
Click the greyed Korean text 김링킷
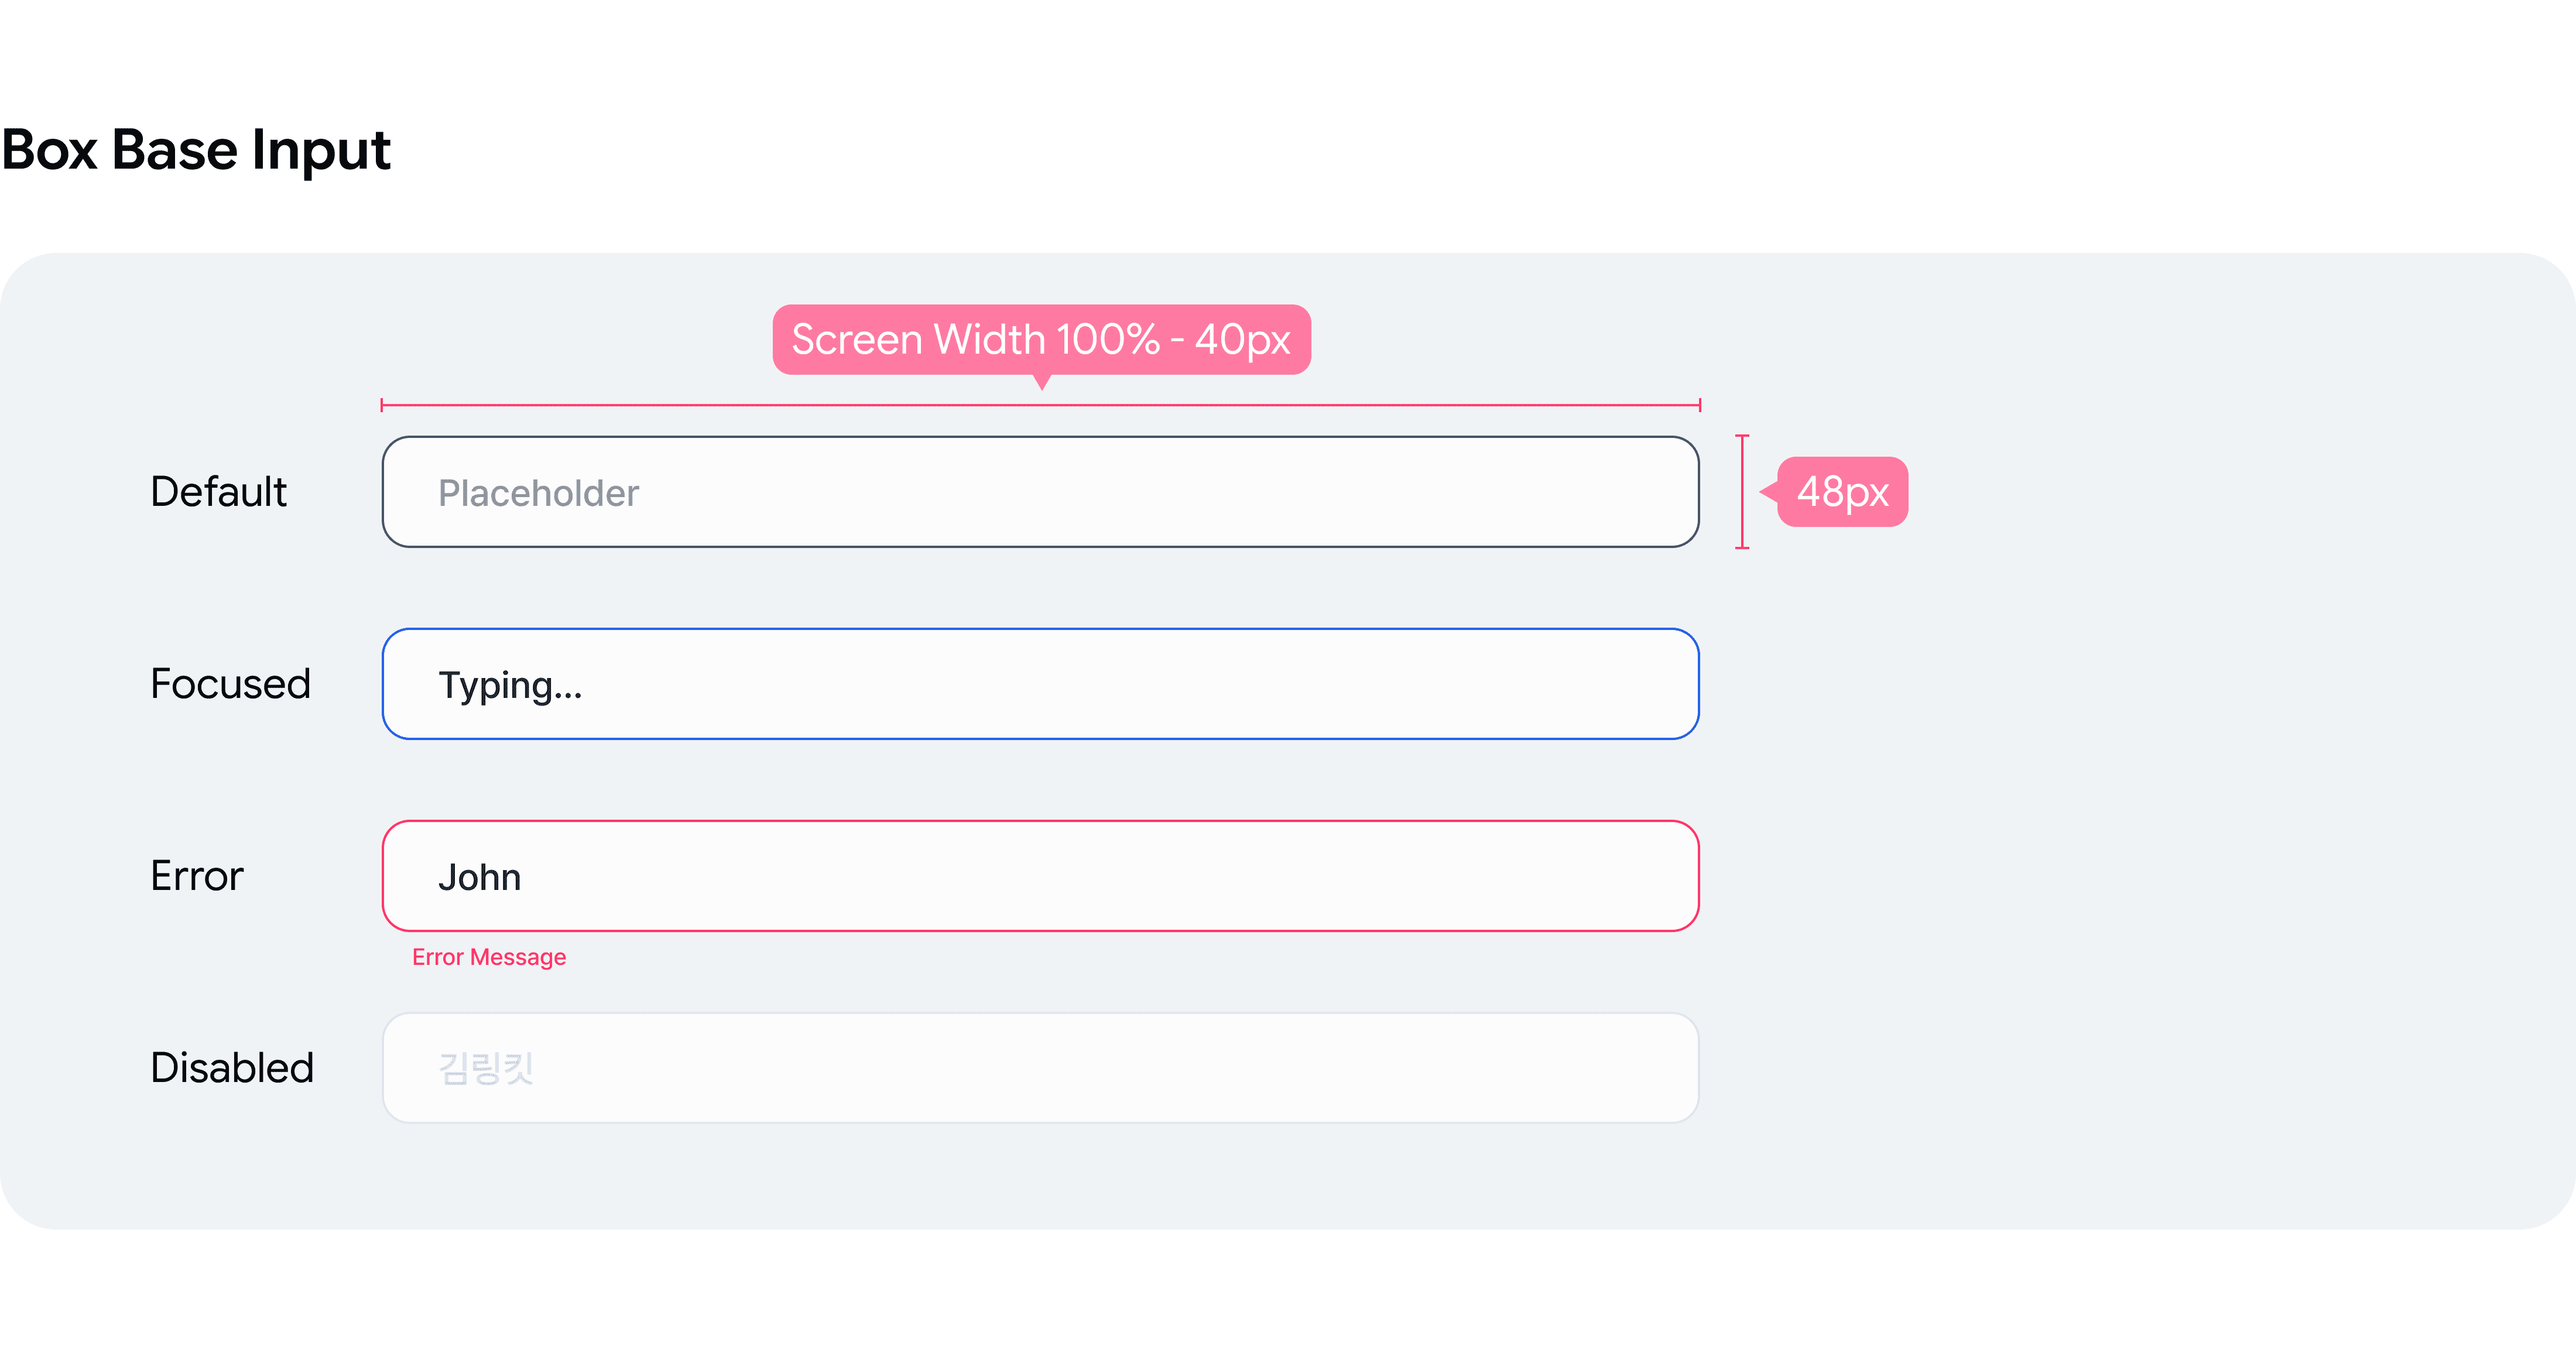coord(486,1068)
